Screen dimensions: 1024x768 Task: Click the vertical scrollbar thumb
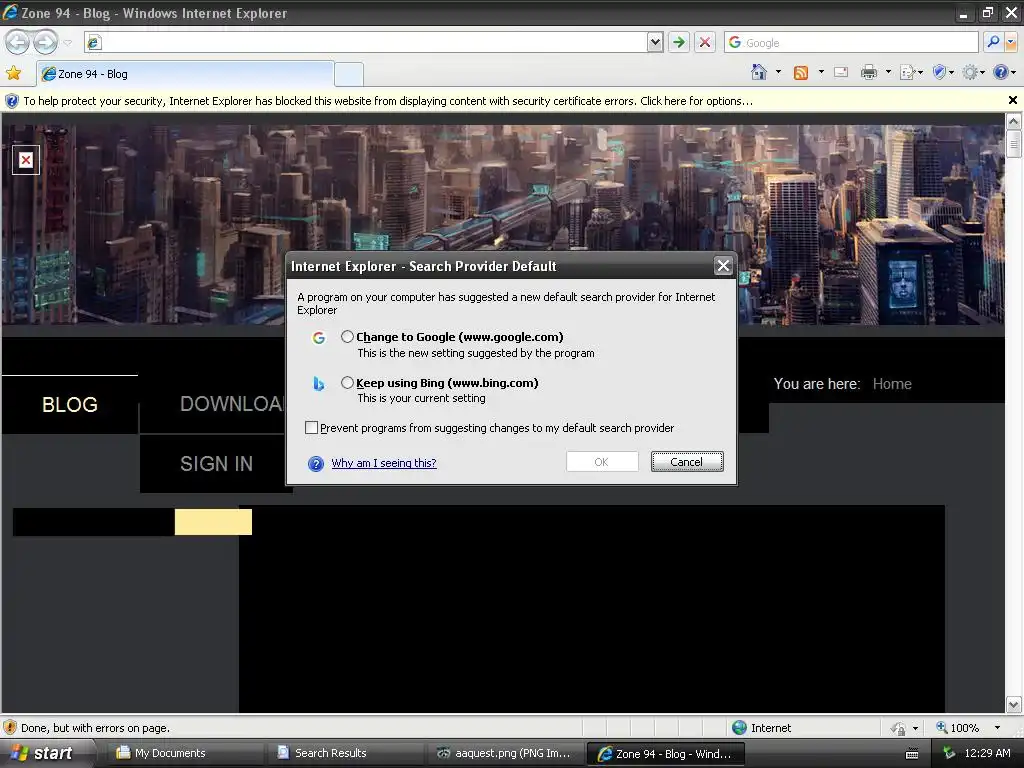coord(1014,144)
